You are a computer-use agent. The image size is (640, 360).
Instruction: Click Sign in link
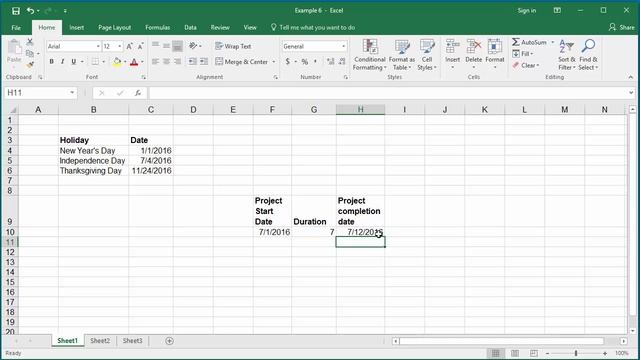click(527, 11)
